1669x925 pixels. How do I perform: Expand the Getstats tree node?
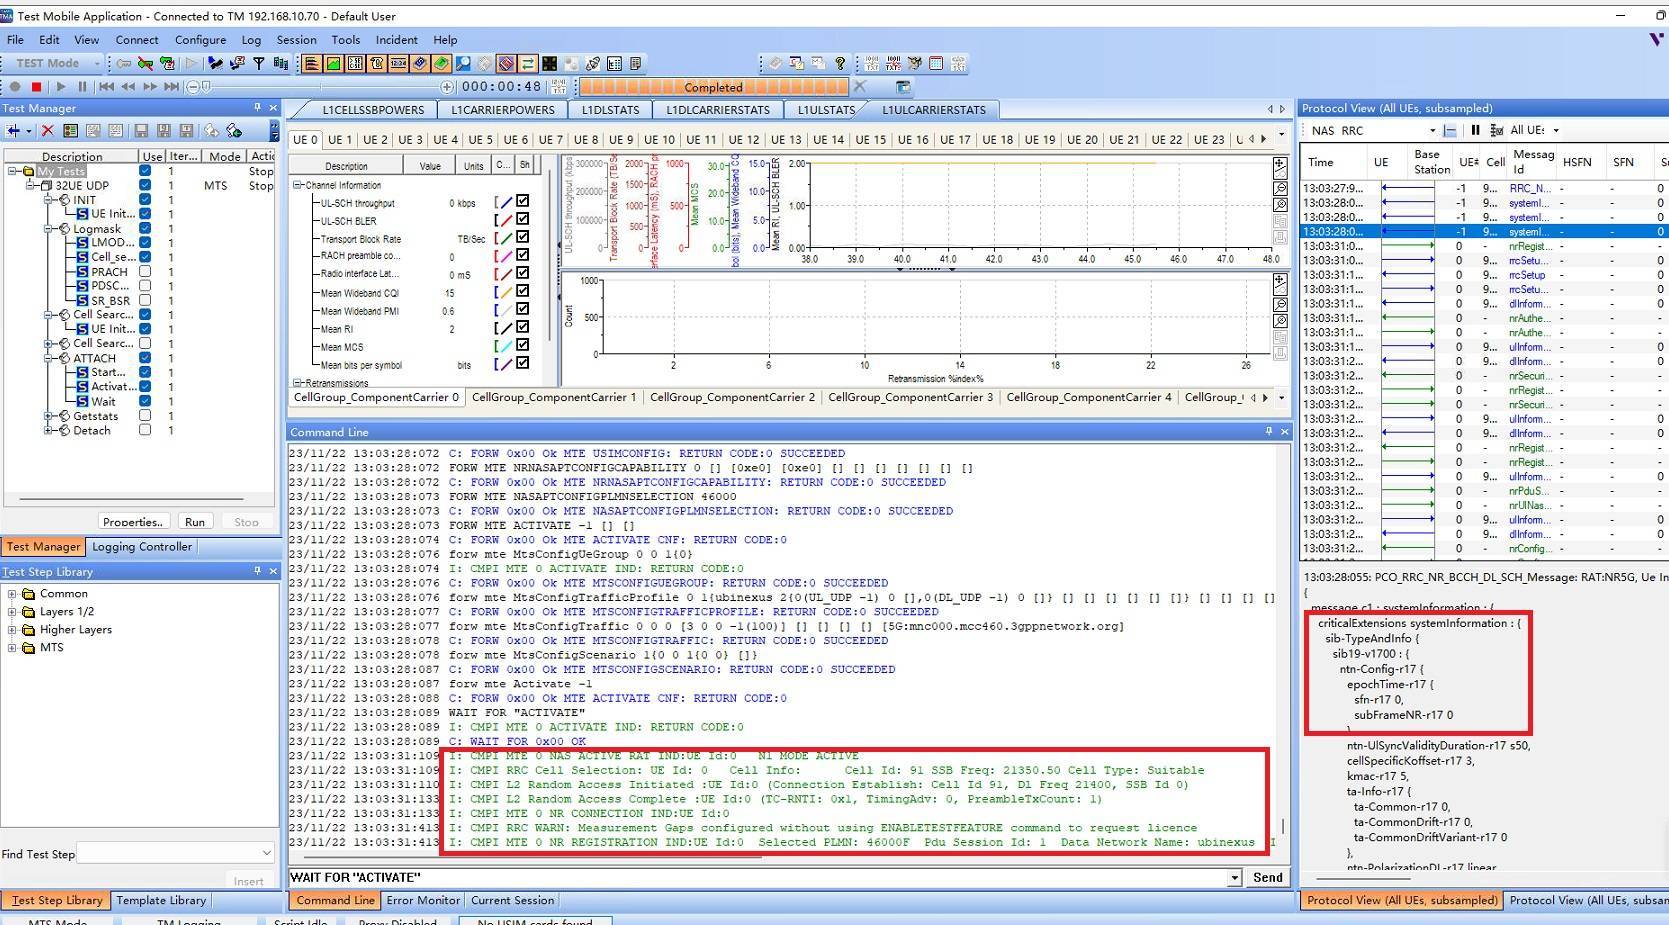click(49, 415)
